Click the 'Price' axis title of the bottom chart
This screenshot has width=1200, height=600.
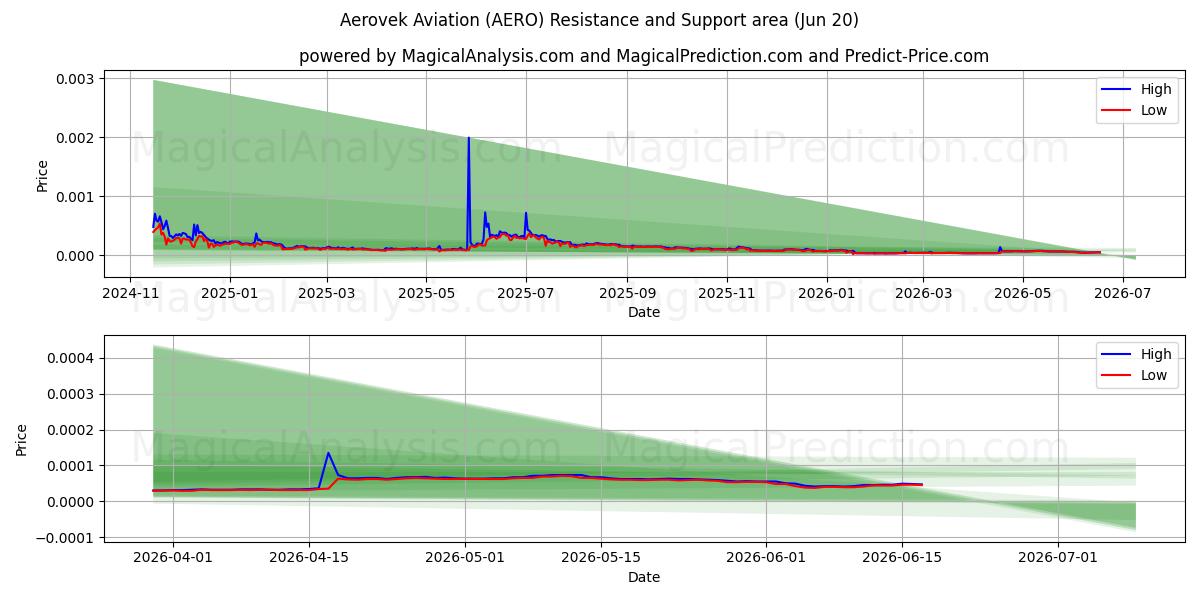click(22, 441)
